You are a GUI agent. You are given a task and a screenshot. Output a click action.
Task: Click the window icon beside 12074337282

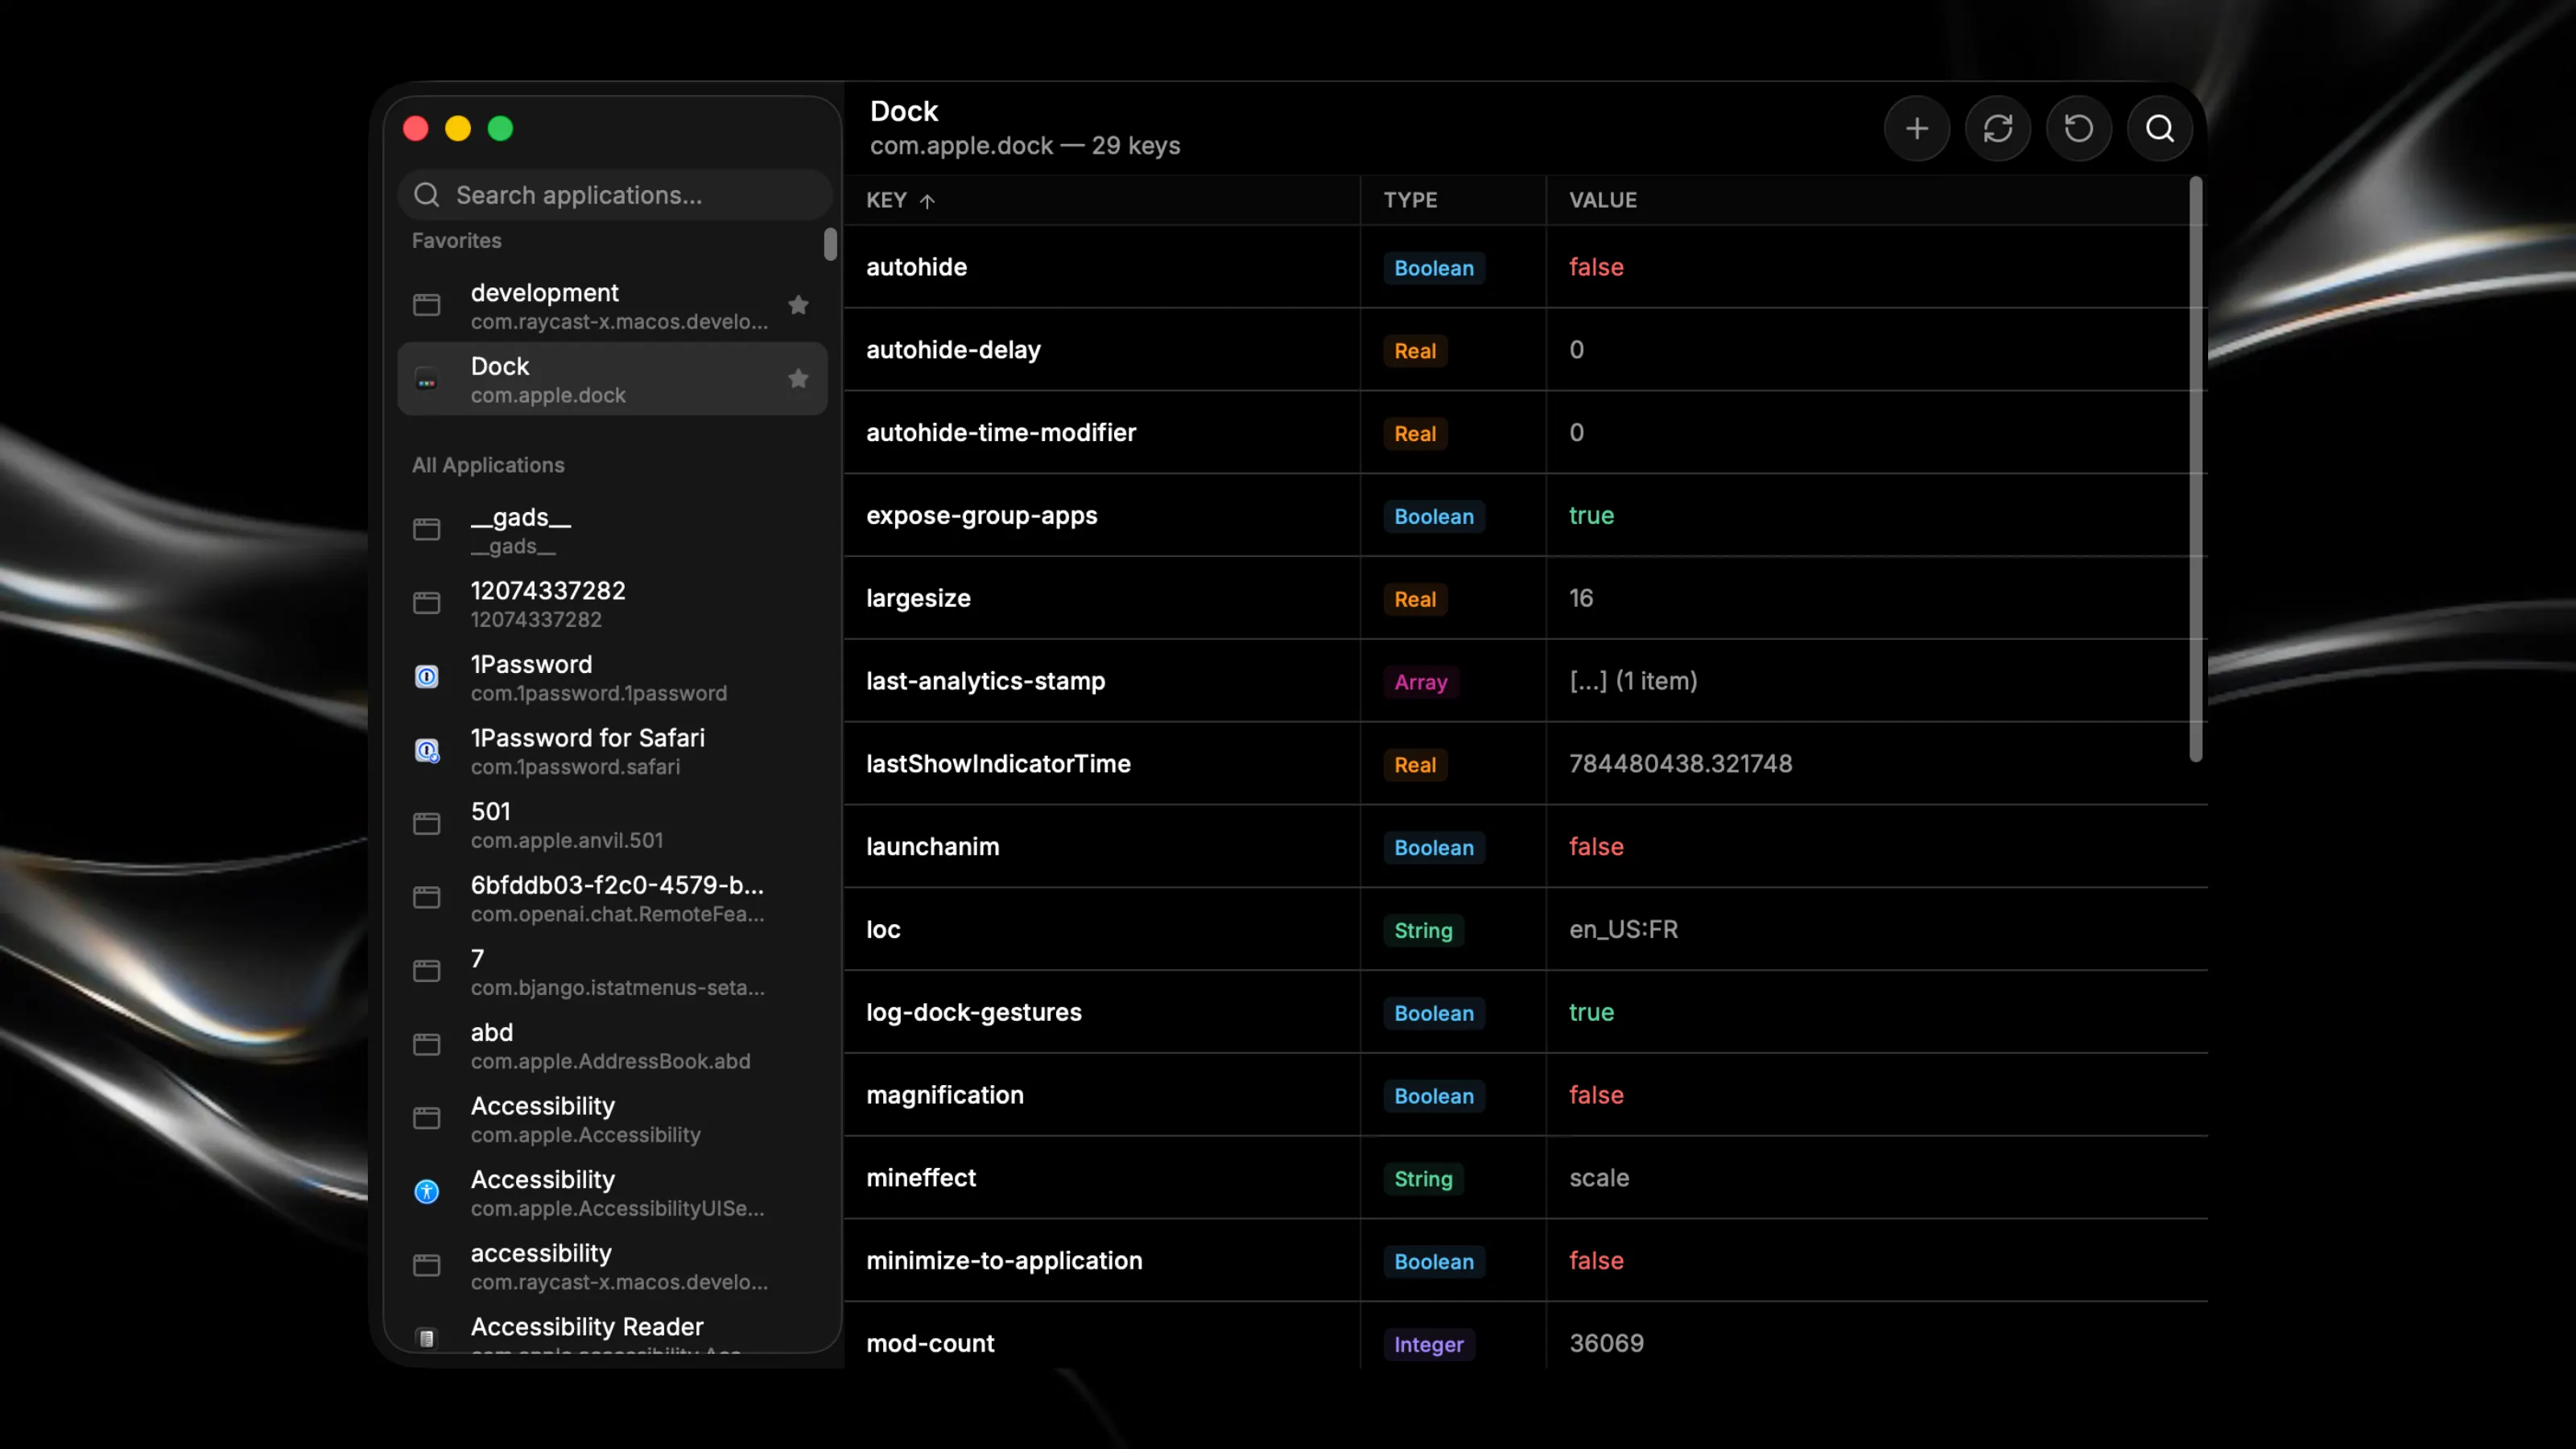coord(427,603)
